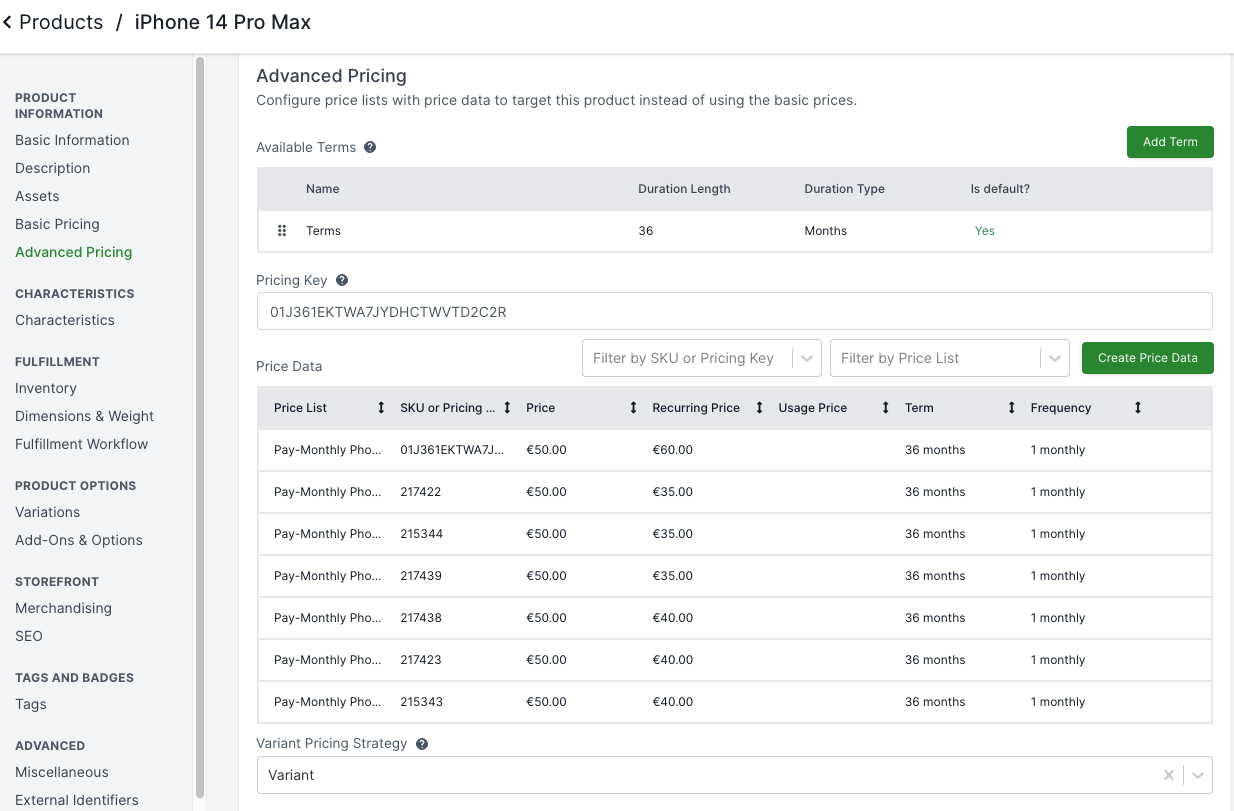Open Basic Pricing section

click(x=57, y=224)
